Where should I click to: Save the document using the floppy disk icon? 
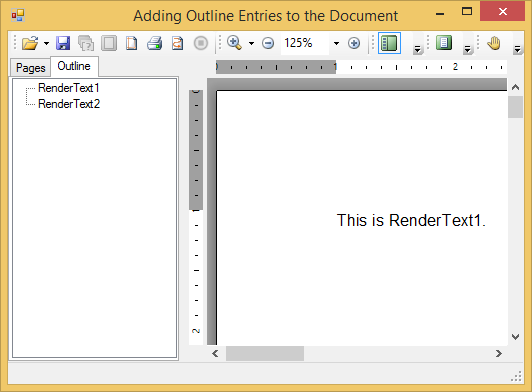tap(63, 43)
